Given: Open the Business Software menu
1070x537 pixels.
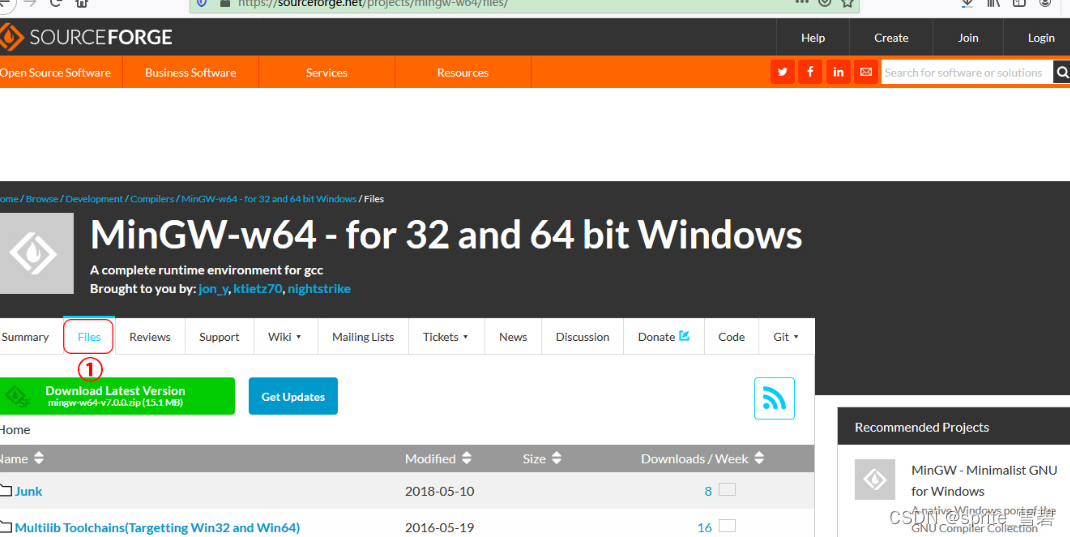Looking at the screenshot, I should [x=190, y=72].
